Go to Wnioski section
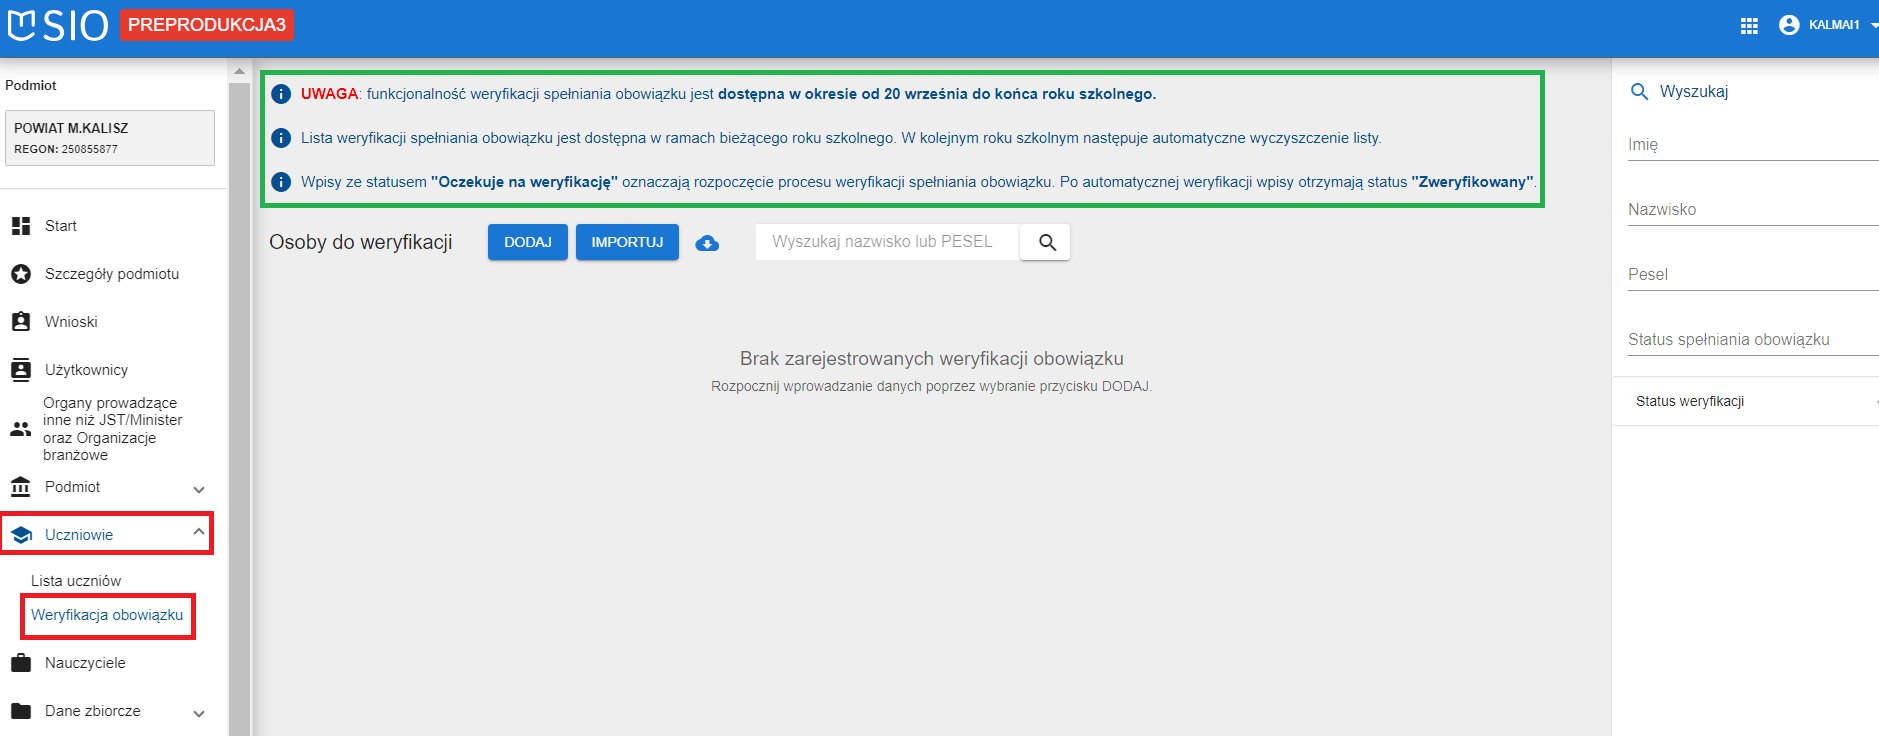 coord(71,322)
